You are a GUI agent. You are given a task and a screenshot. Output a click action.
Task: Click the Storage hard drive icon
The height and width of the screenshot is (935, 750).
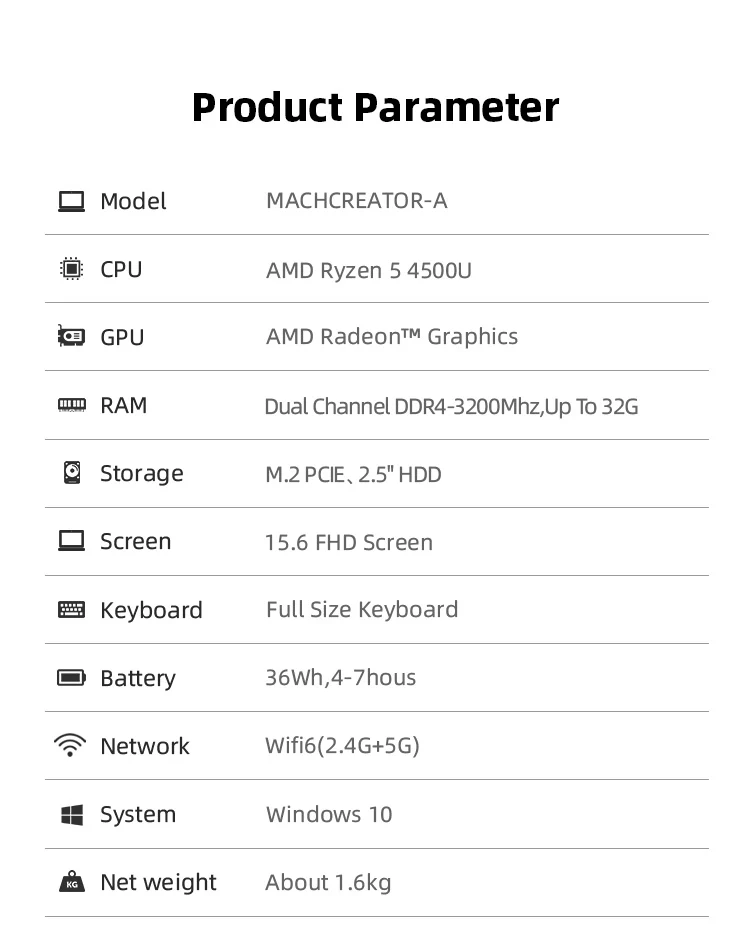pos(71,473)
